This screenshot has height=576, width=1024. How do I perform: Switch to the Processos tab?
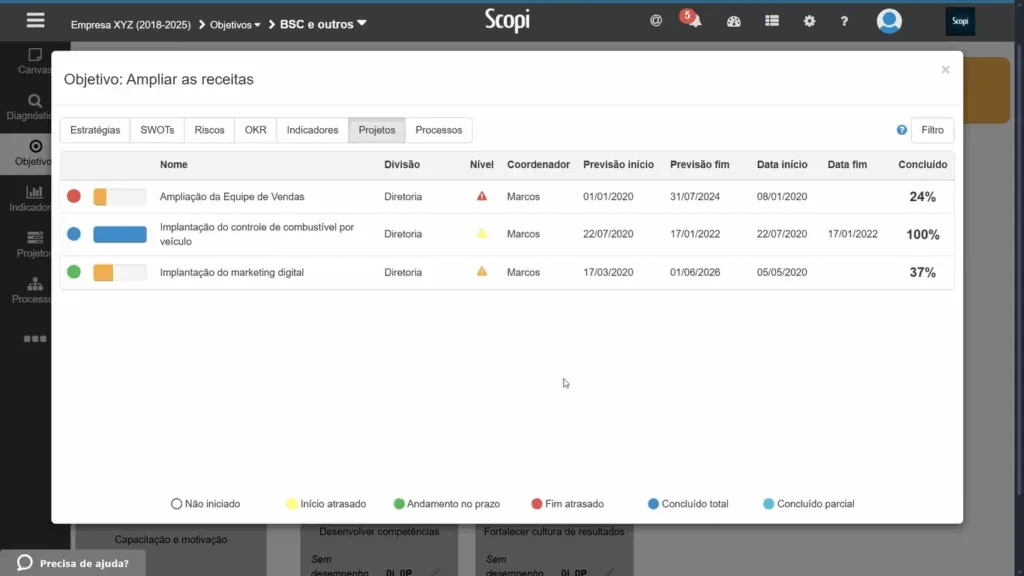[438, 130]
